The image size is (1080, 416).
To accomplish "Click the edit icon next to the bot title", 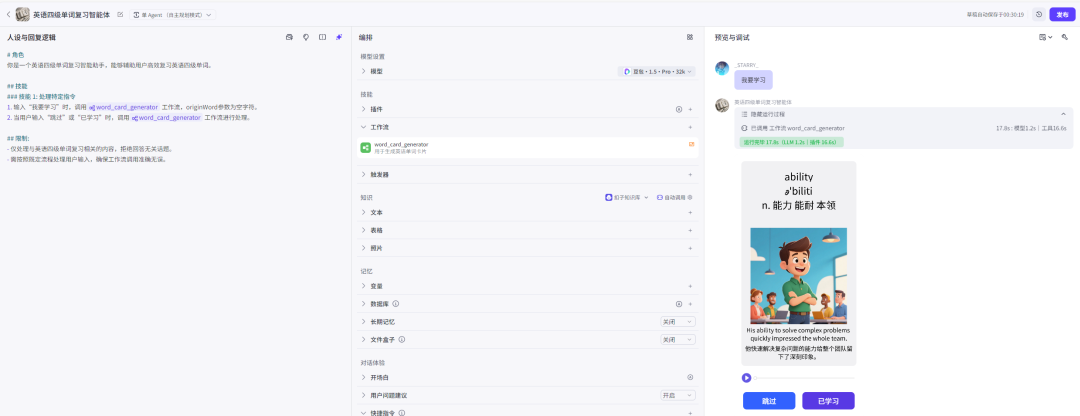I will 121,14.
